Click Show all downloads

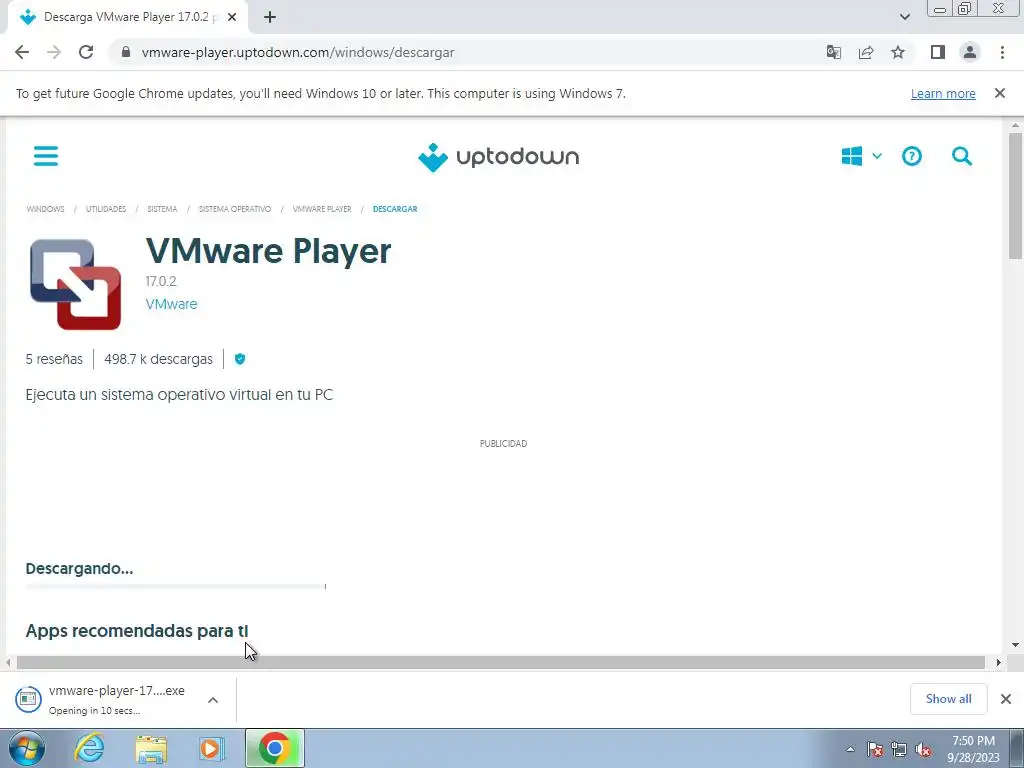click(948, 699)
